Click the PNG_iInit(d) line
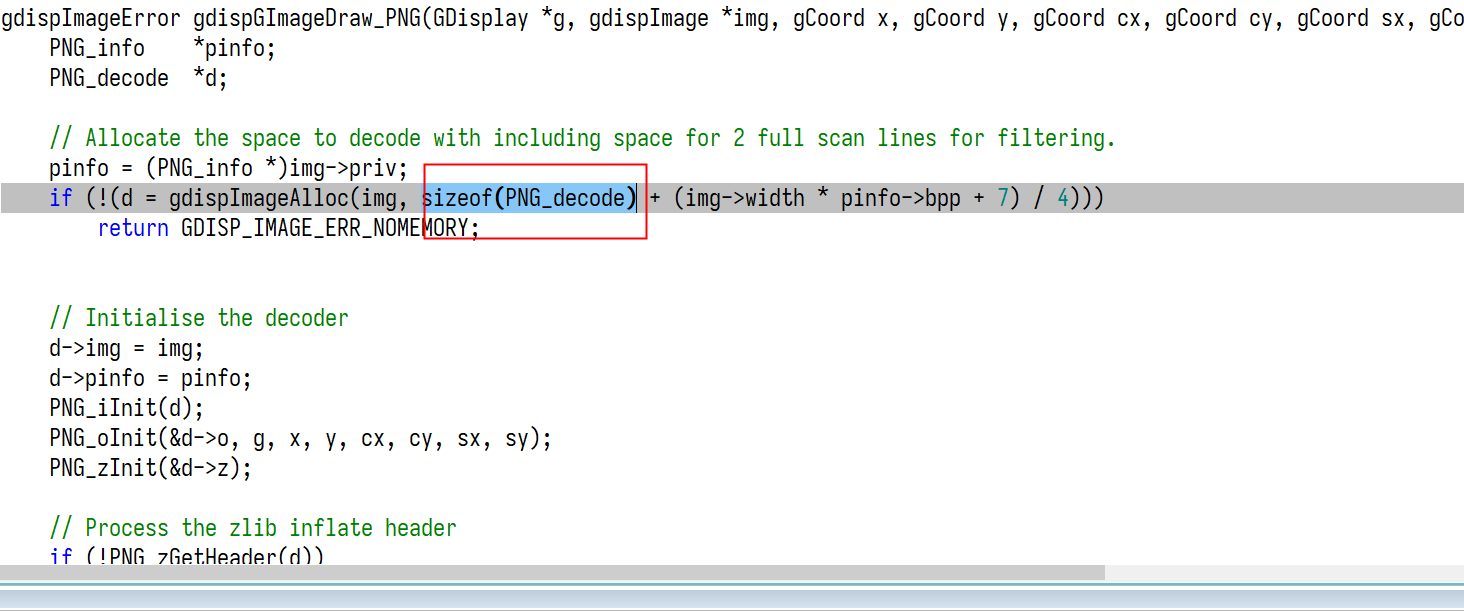Image resolution: width=1464 pixels, height=611 pixels. point(127,408)
